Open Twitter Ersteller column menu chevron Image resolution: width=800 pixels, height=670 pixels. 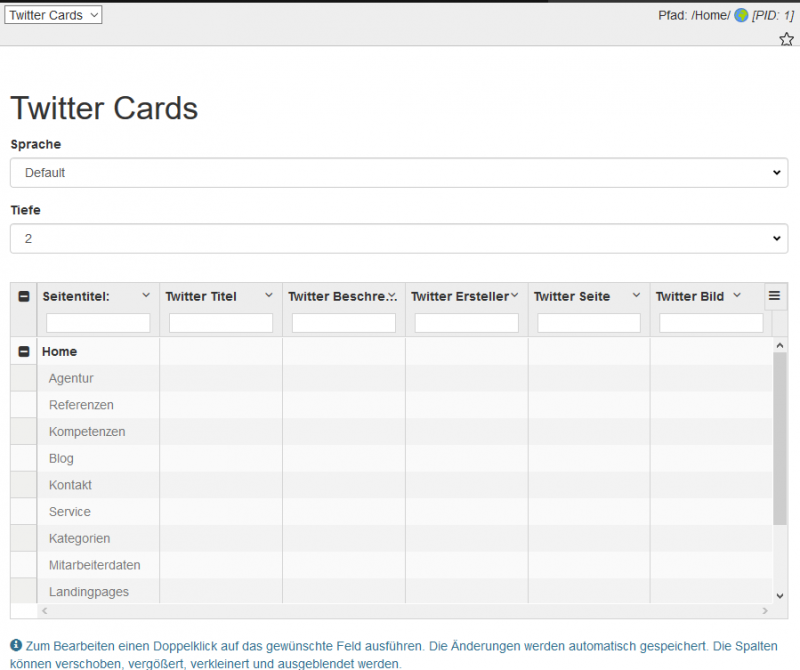tap(515, 295)
